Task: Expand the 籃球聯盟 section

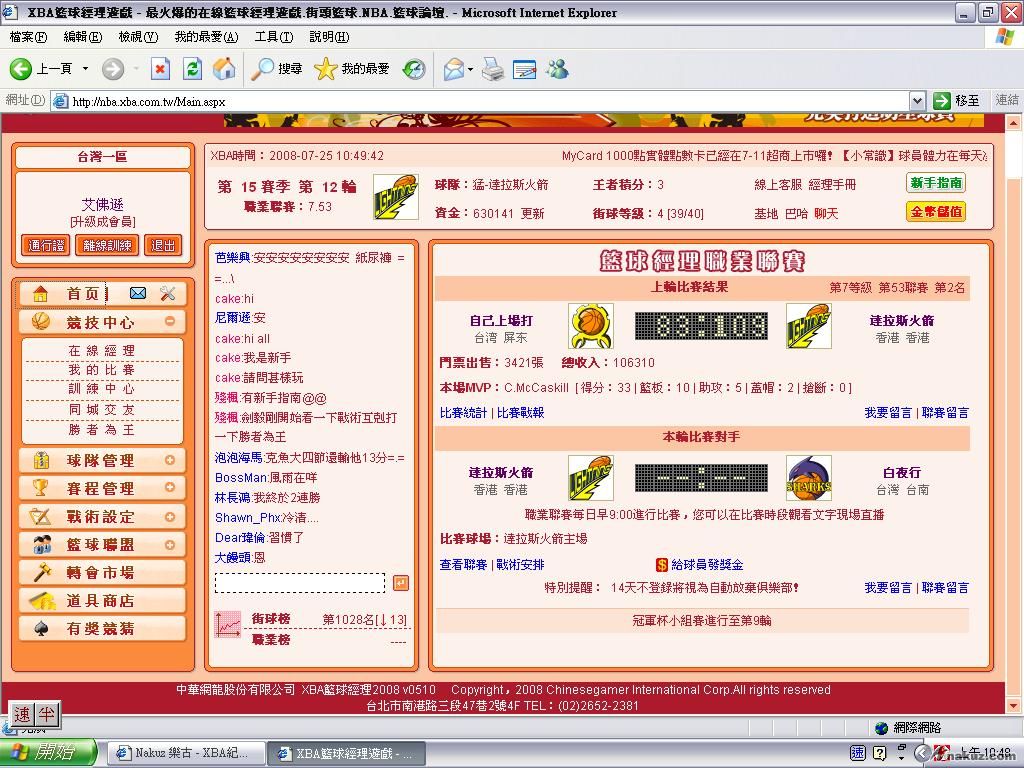Action: click(x=170, y=544)
